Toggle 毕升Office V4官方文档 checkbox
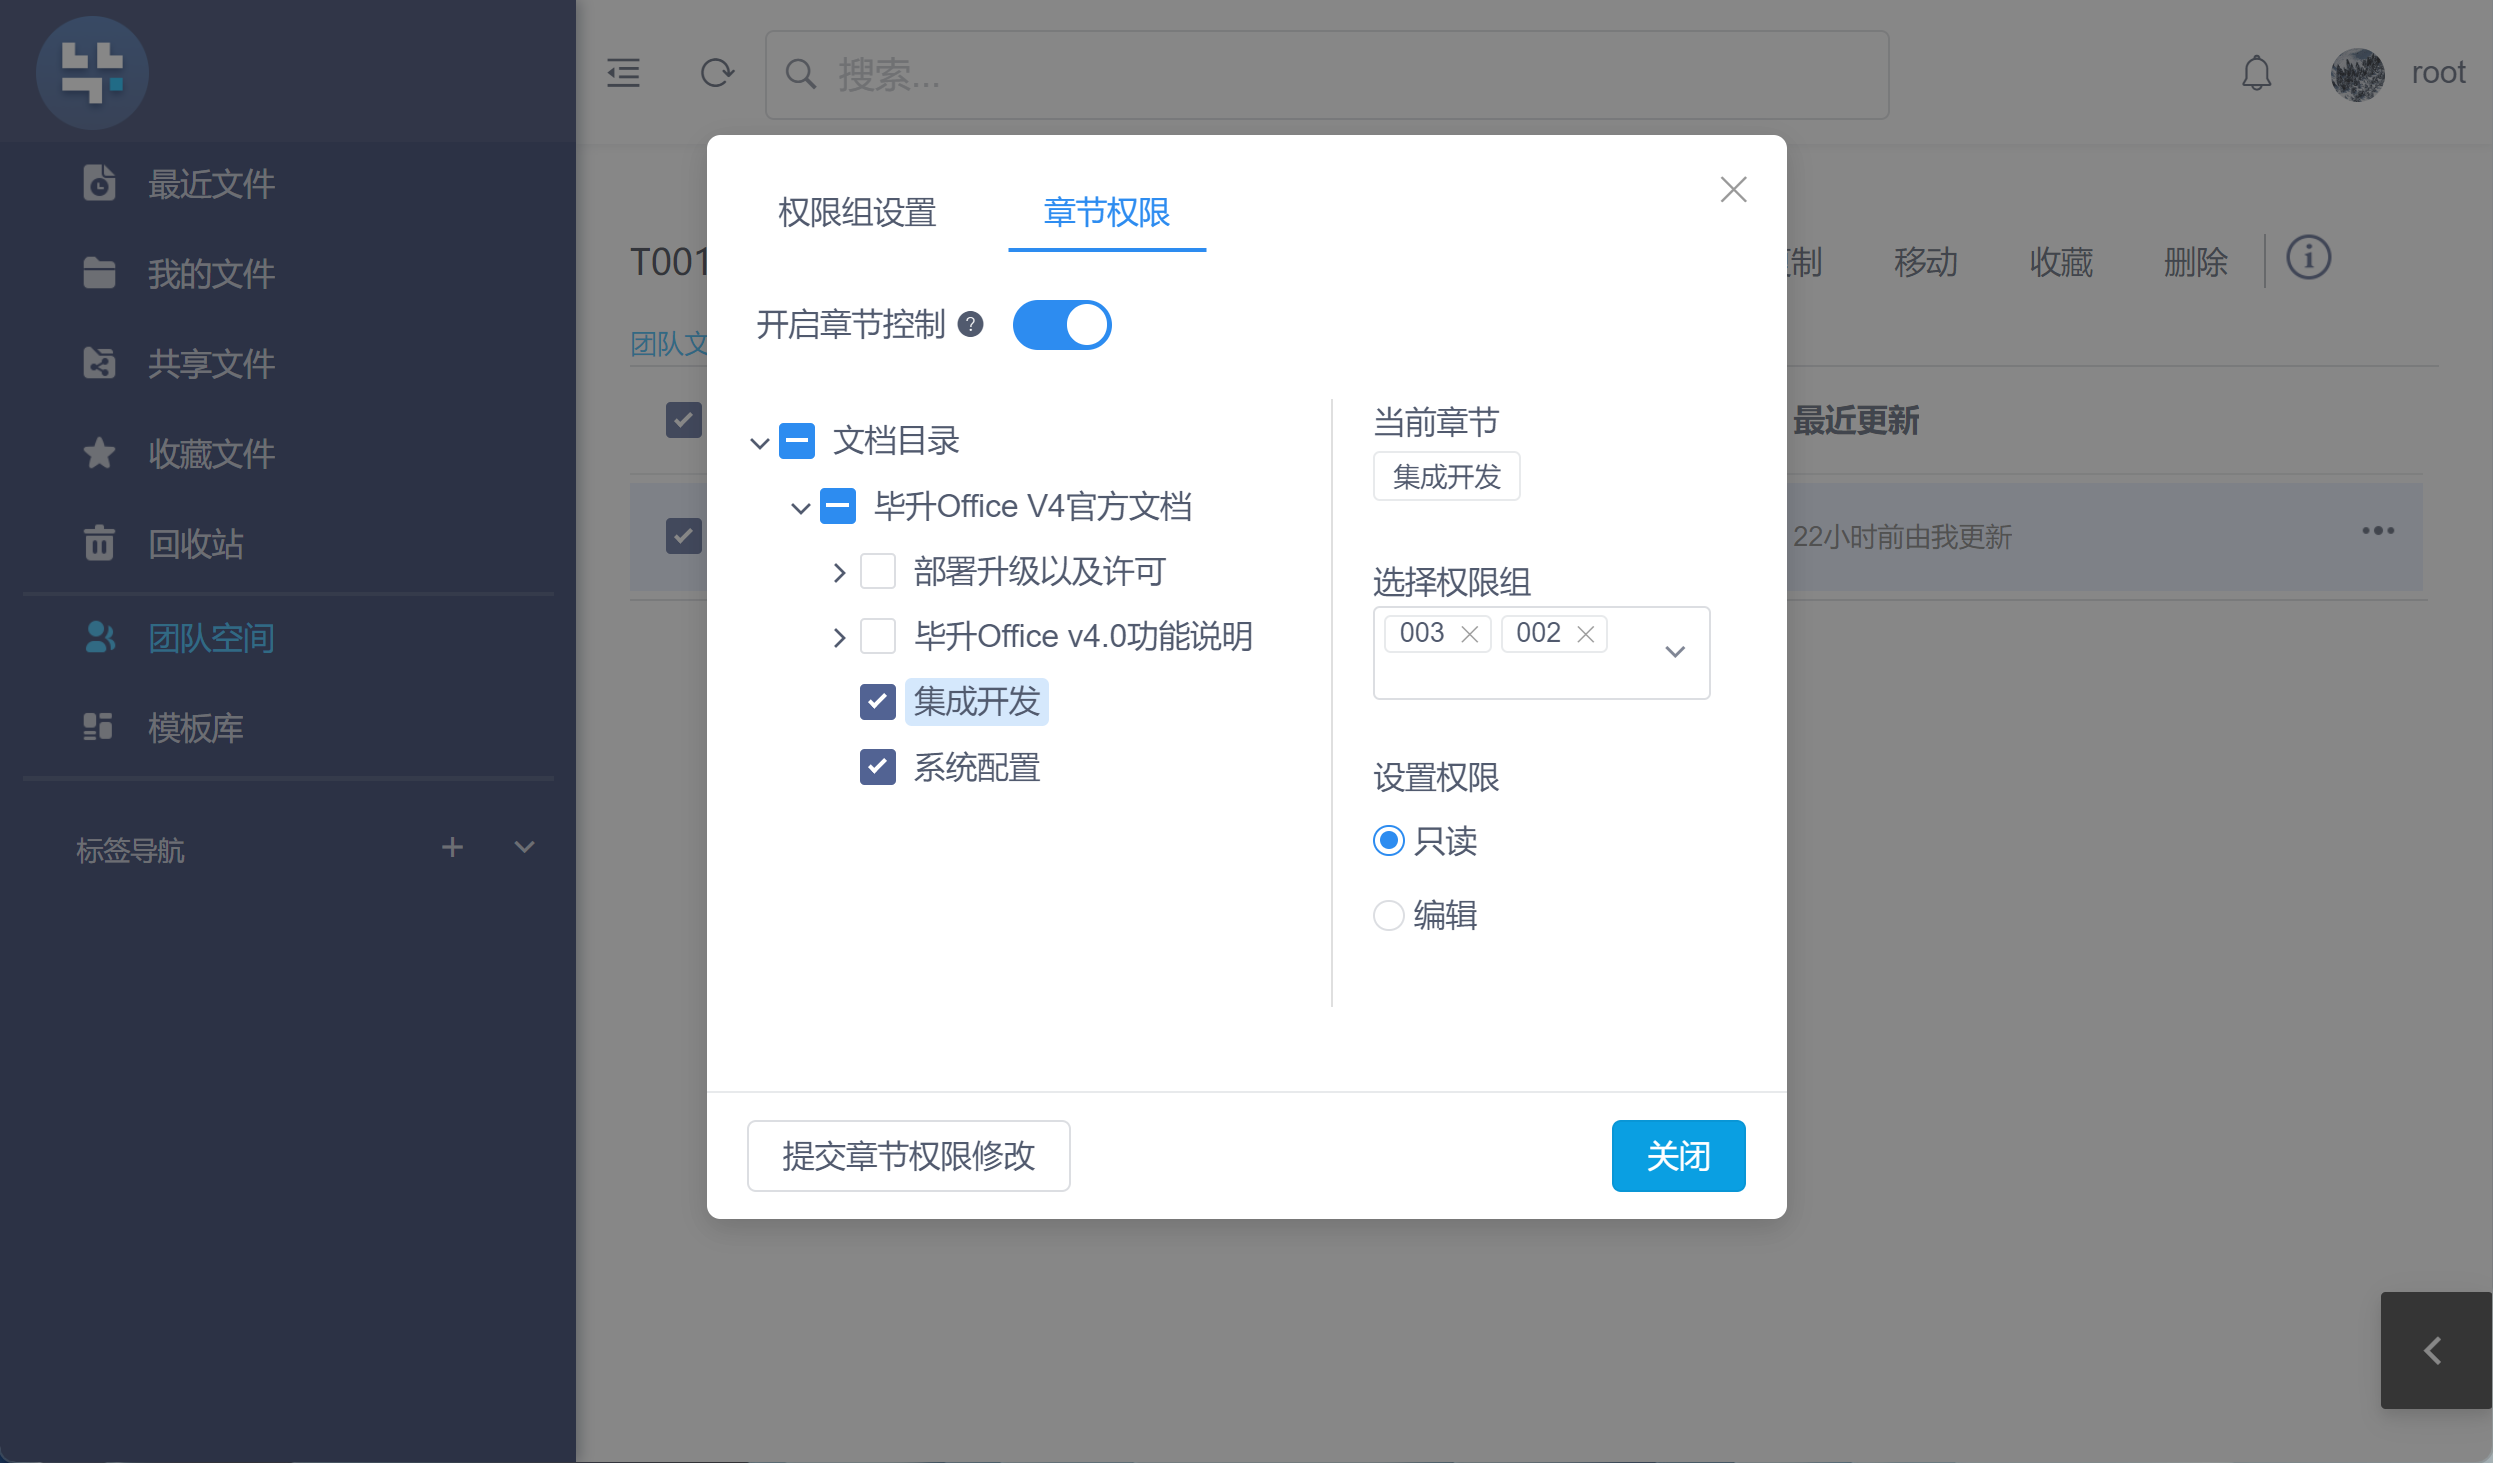 838,506
